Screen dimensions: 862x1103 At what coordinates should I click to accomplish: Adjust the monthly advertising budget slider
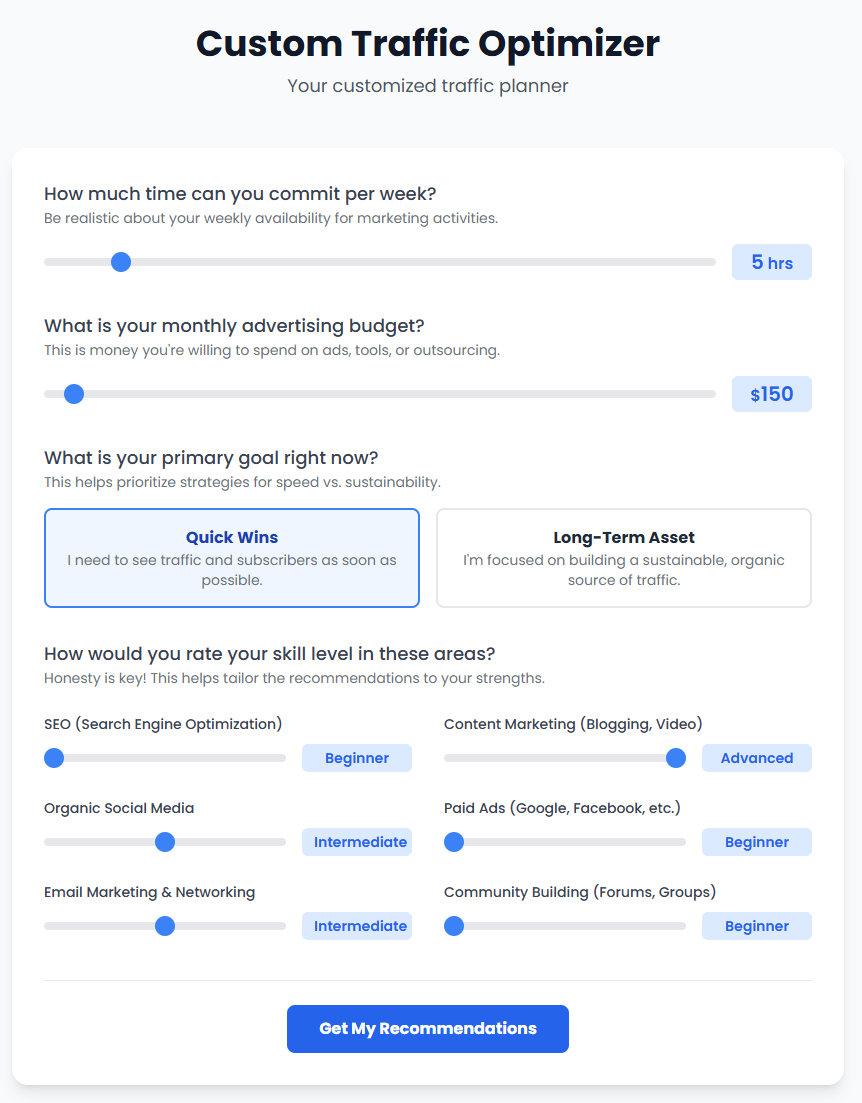(73, 393)
